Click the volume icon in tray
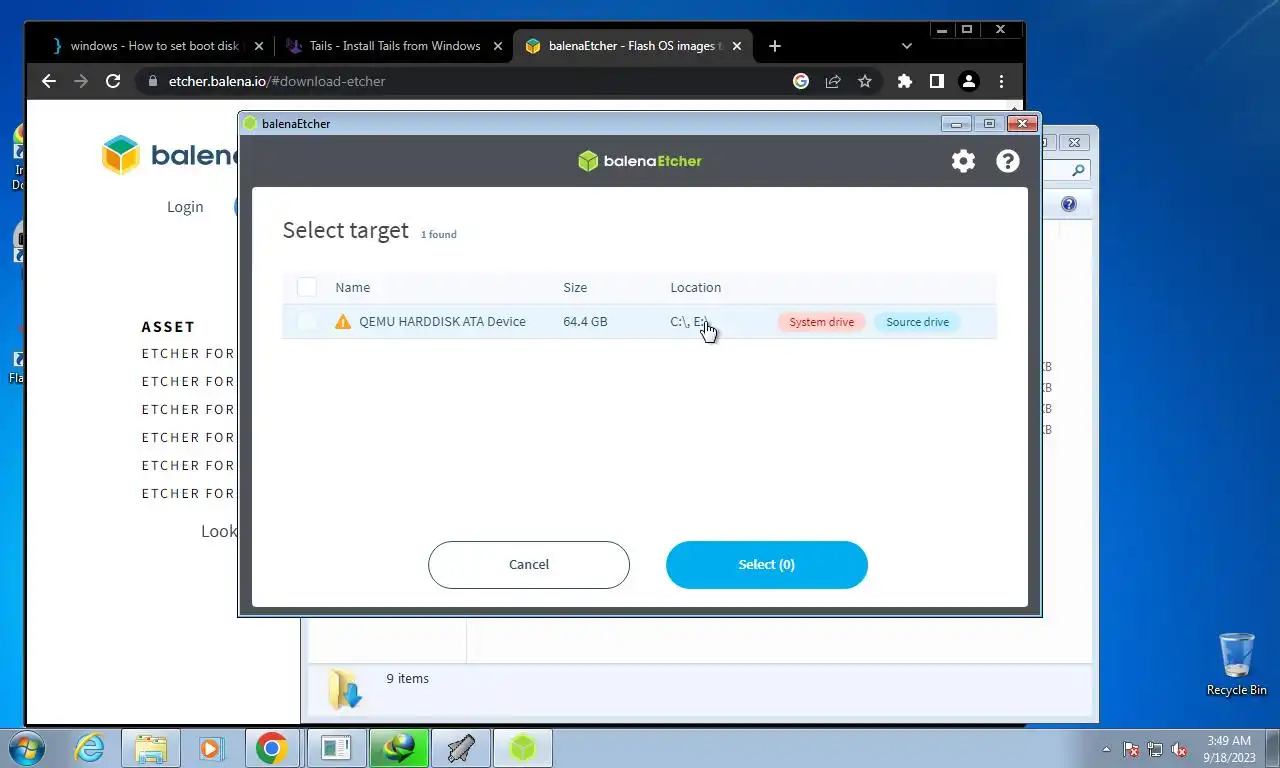This screenshot has width=1280, height=768. [1179, 749]
